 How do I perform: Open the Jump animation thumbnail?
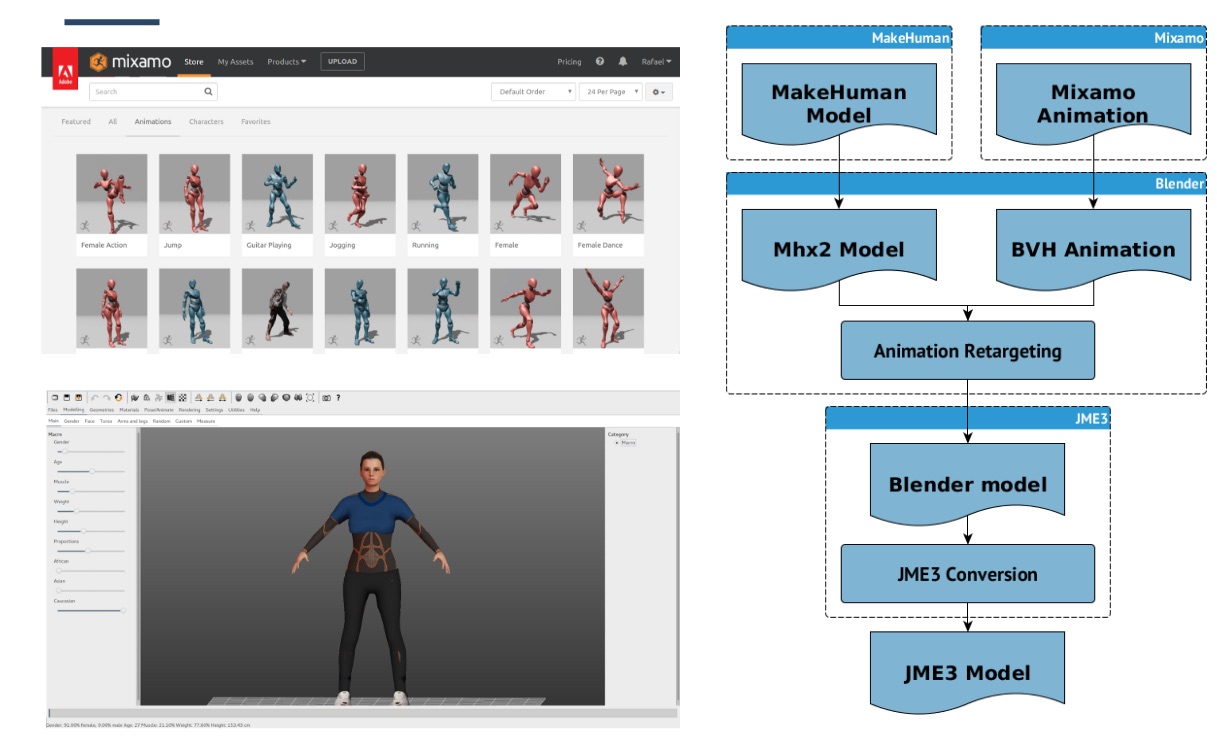(194, 194)
